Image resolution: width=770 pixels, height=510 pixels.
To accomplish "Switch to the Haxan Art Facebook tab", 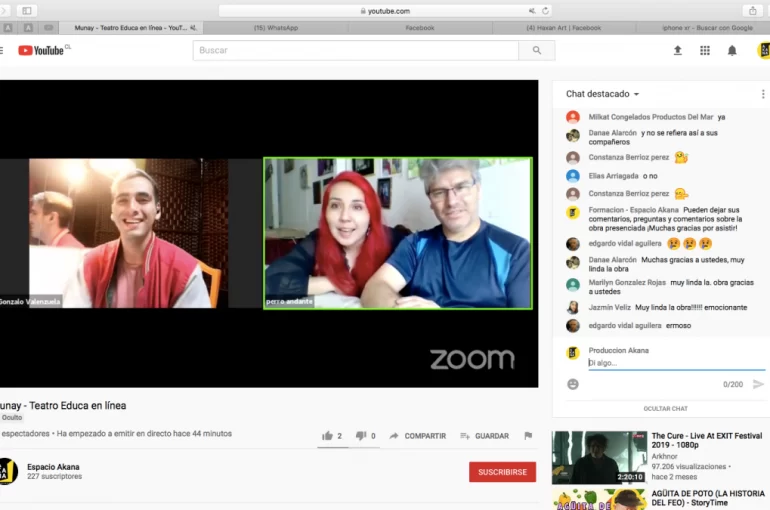I will pos(564,28).
